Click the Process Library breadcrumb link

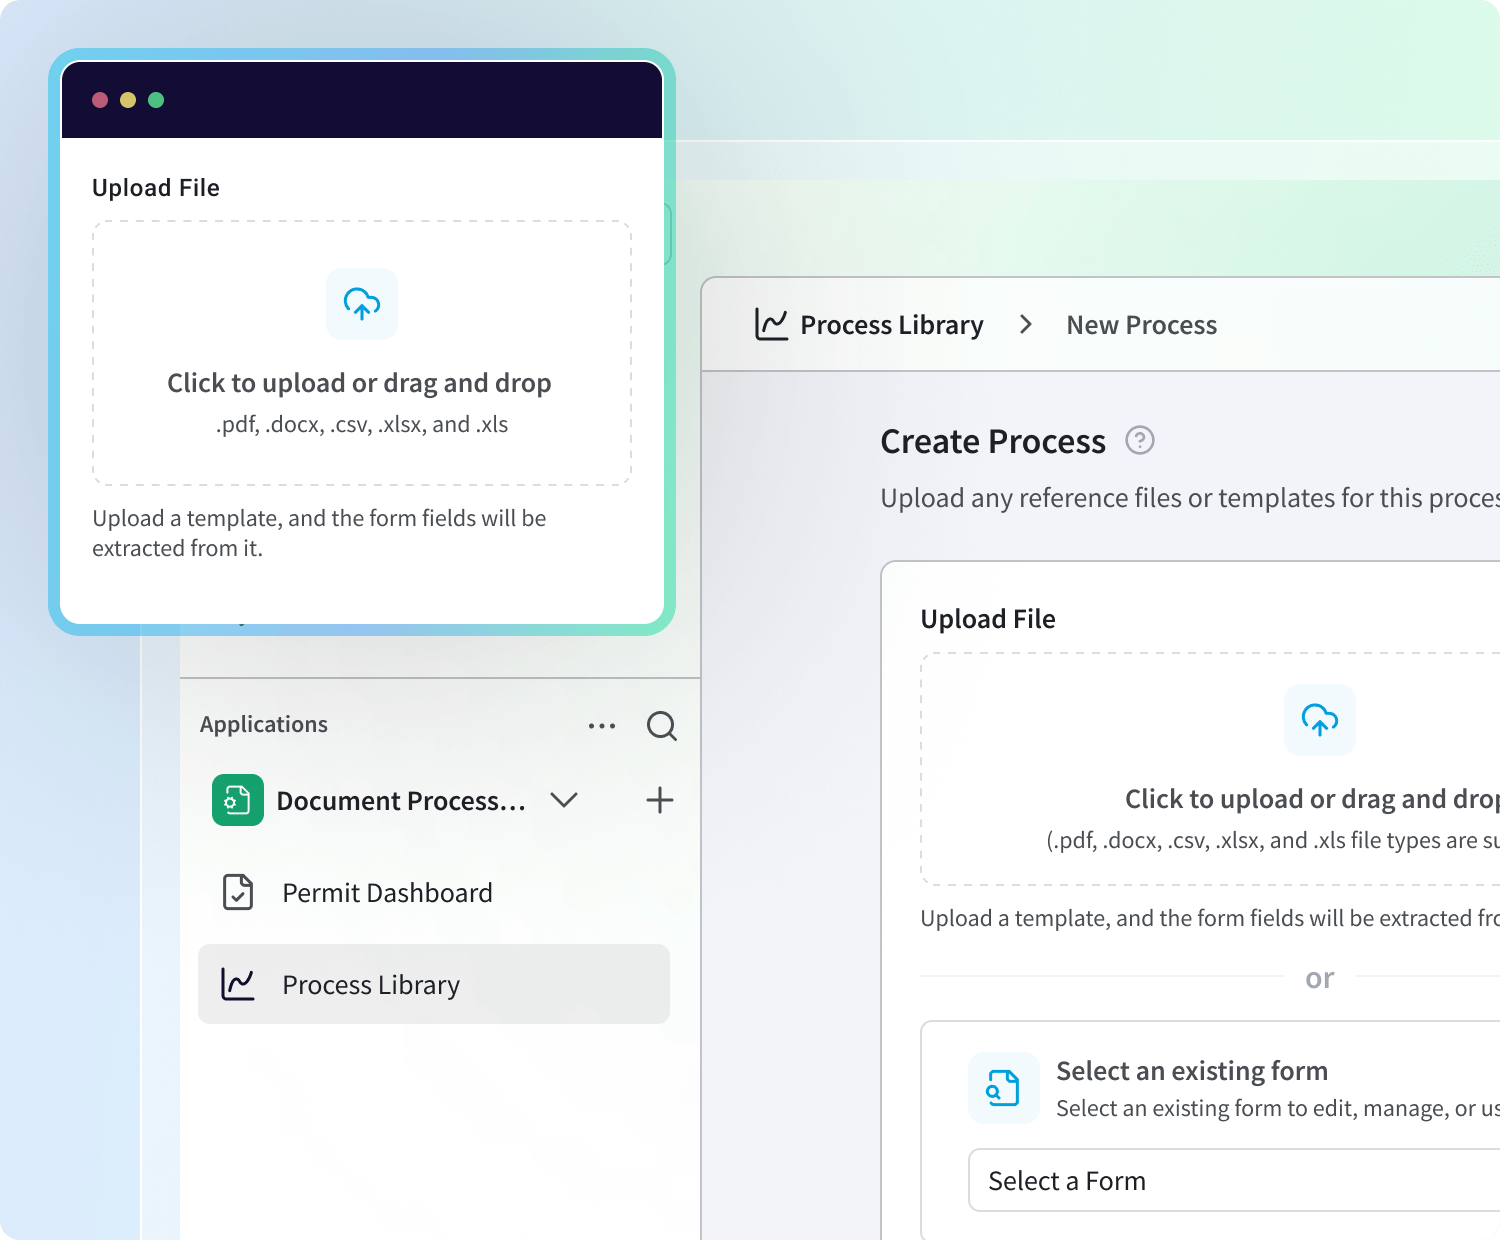[x=891, y=325]
